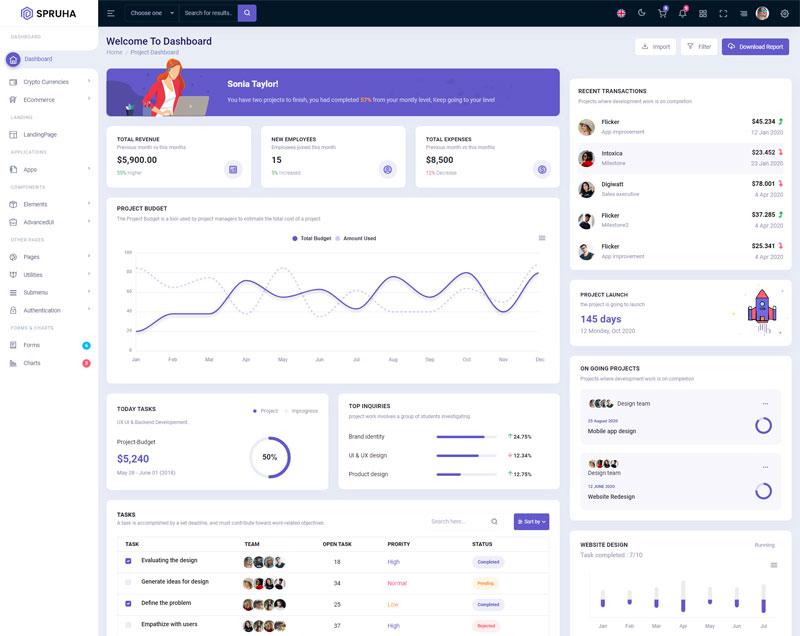Switch to dark mode via moon icon
Screen dimensions: 800x636
(x=641, y=13)
